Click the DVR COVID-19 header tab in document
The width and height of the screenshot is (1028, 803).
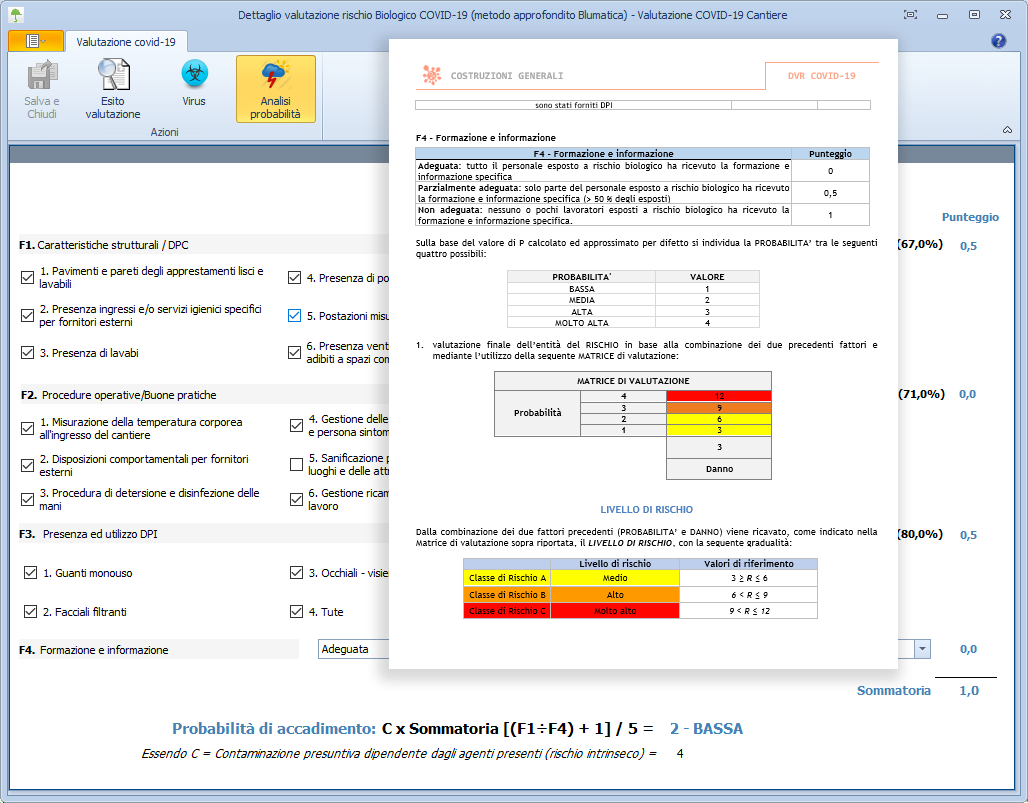(821, 76)
